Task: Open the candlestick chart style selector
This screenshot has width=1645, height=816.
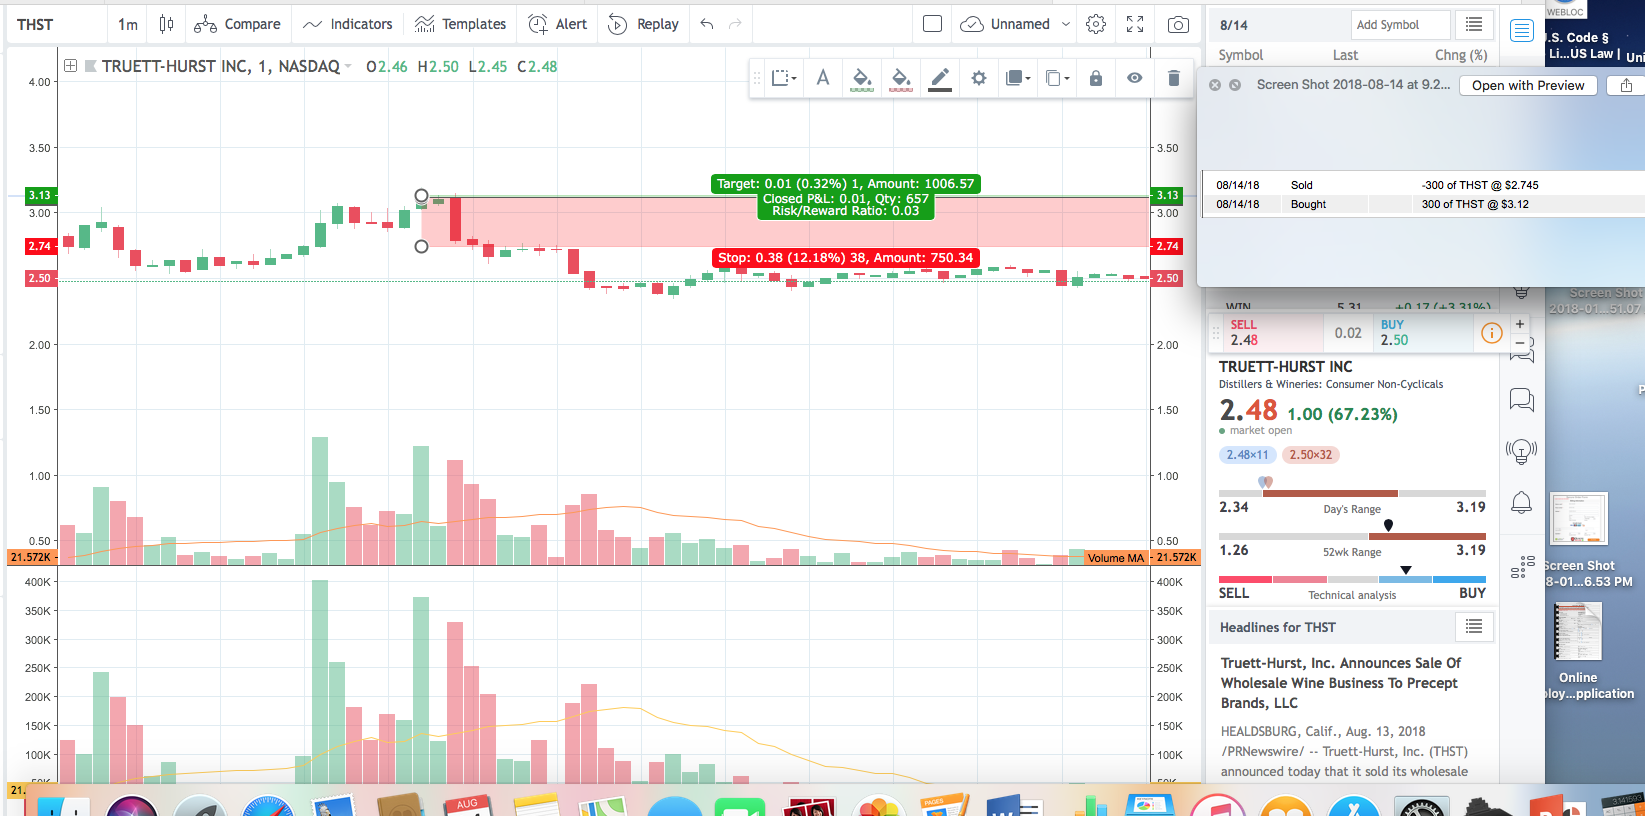Action: 166,24
